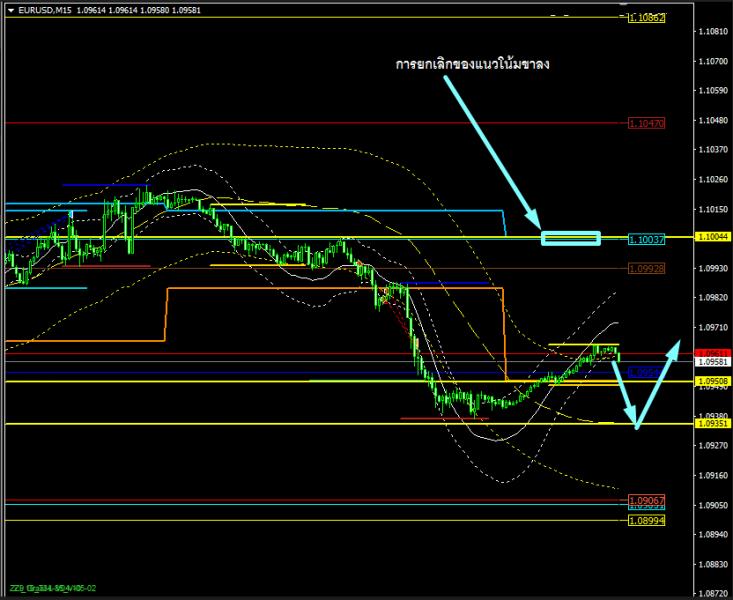Viewport: 733px width, 600px height.
Task: Click the 1.08940 price scale value
Action: [713, 534]
